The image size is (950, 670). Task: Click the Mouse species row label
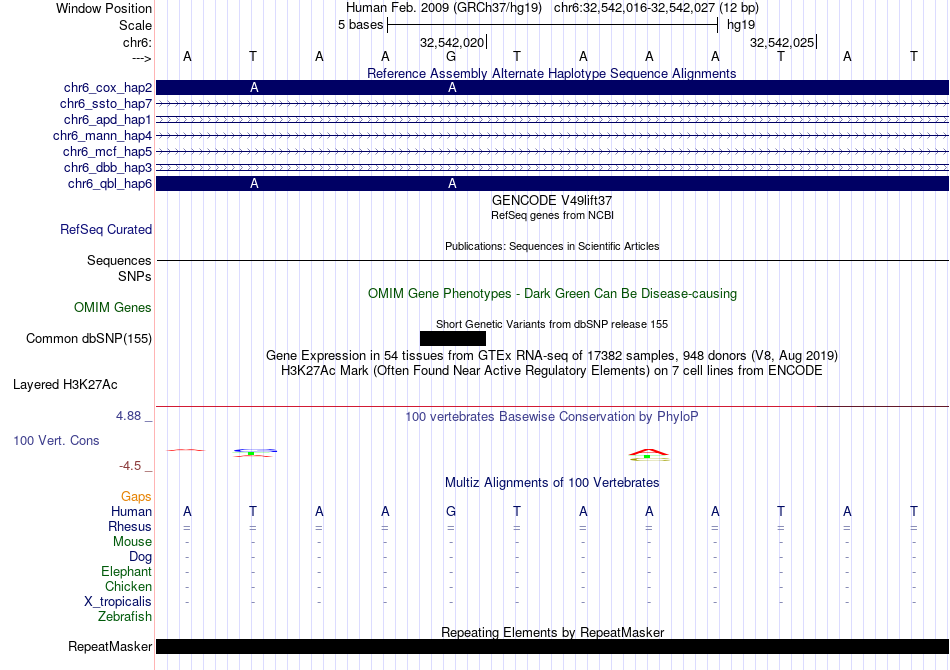pyautogui.click(x=132, y=542)
